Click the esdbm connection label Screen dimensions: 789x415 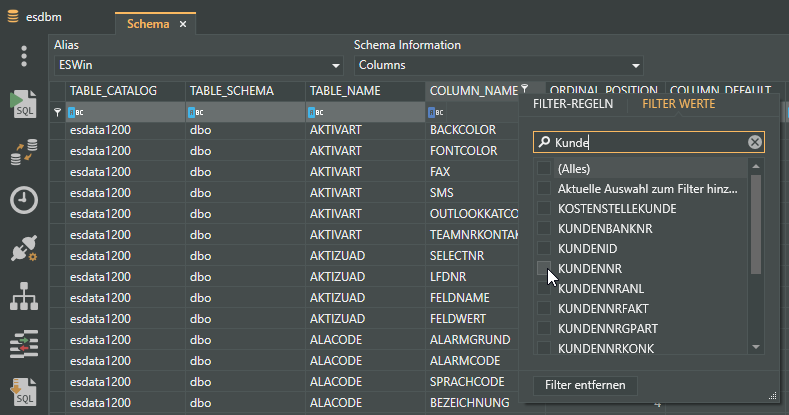pos(44,17)
